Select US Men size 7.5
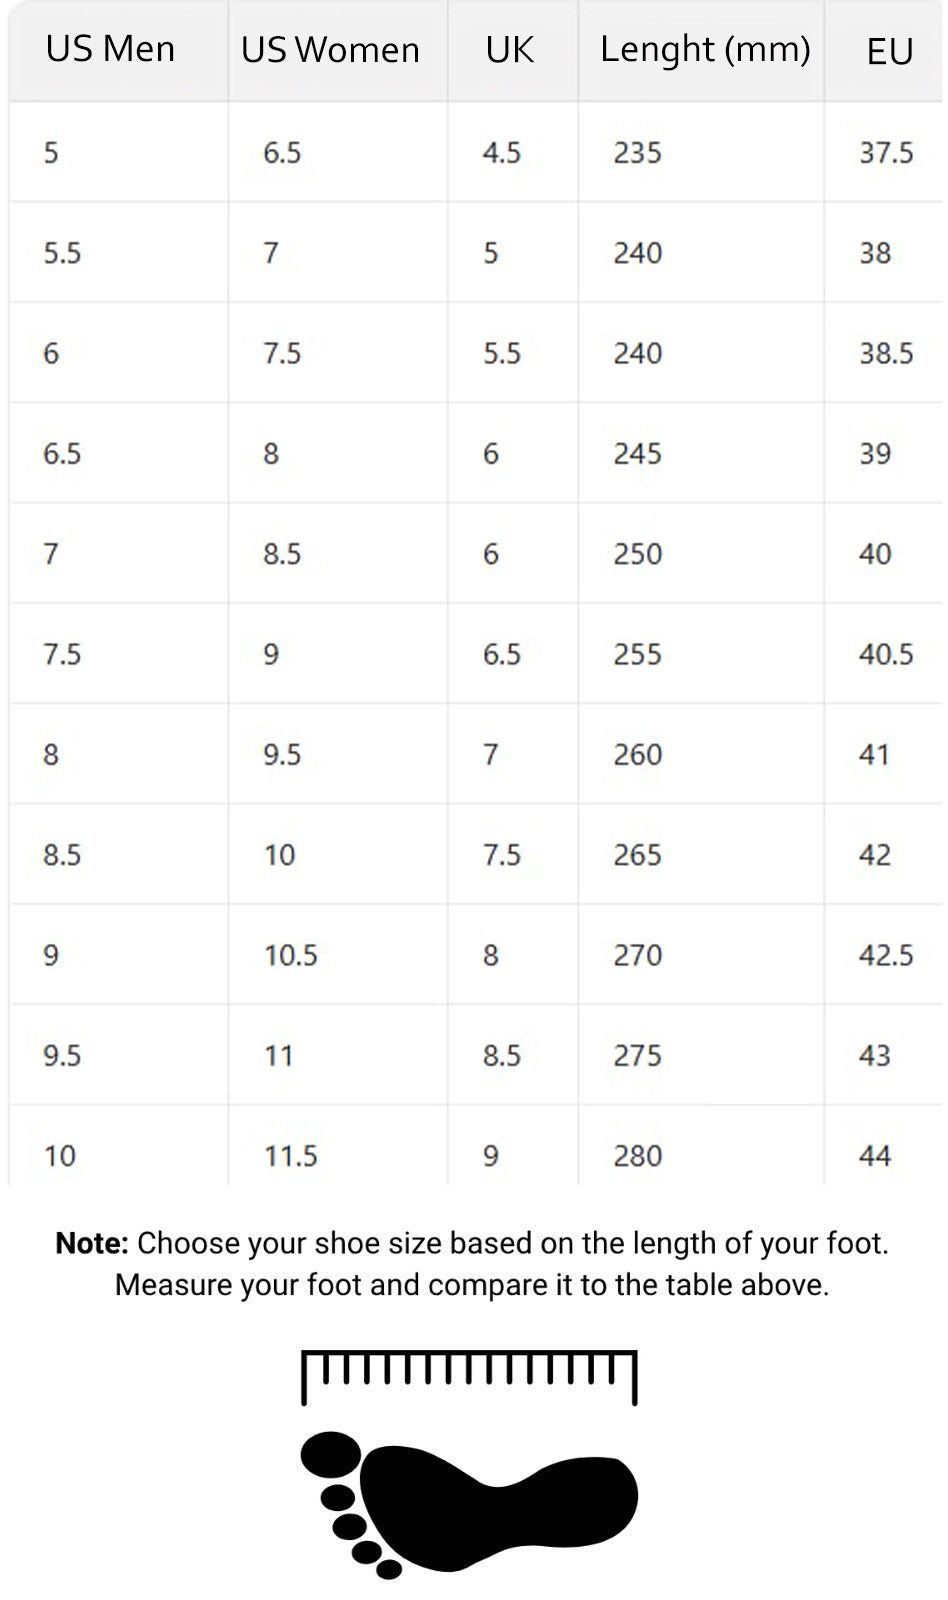The width and height of the screenshot is (948, 1600). pos(62,654)
